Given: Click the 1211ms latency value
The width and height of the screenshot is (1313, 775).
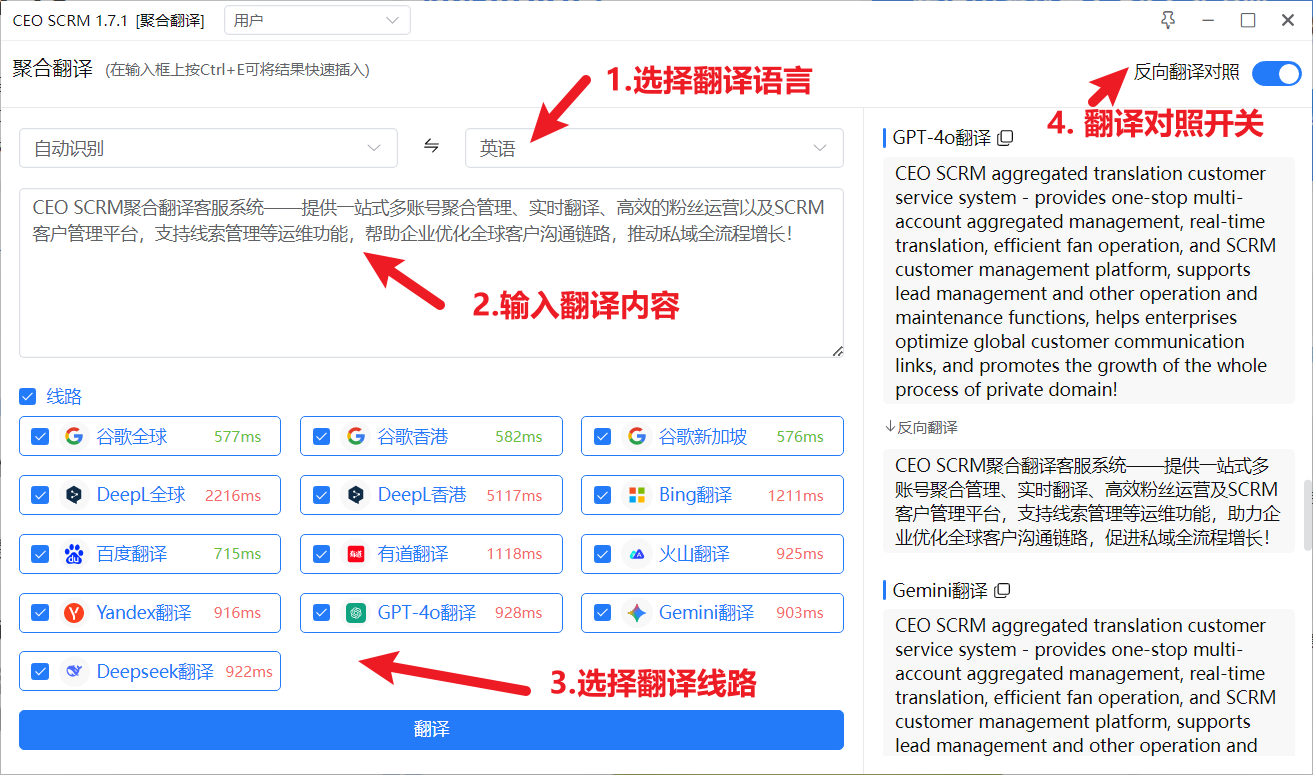Looking at the screenshot, I should [x=796, y=496].
